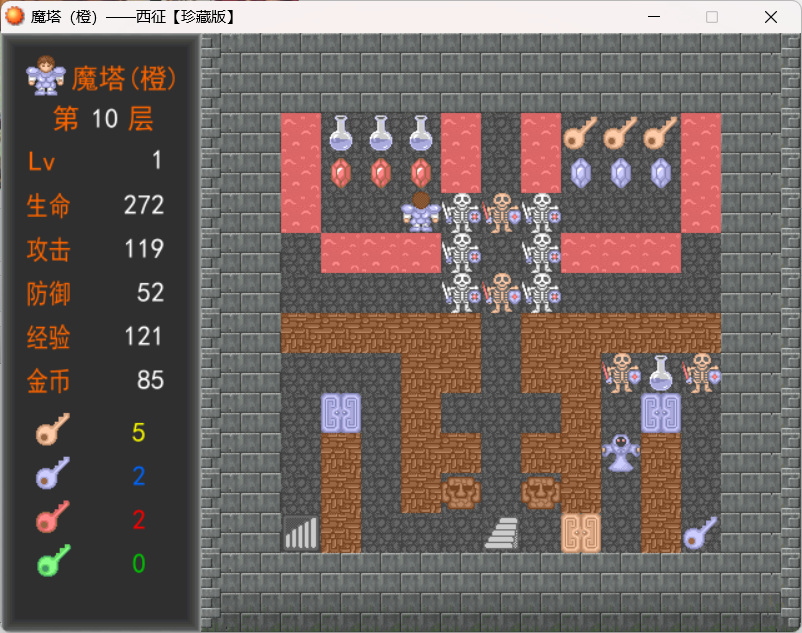Click the yellow key icon in the status panel

tap(53, 429)
